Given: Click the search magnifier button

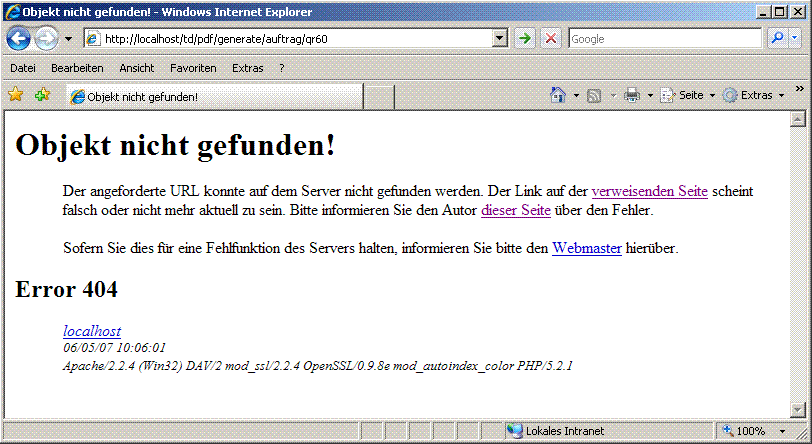Looking at the screenshot, I should click(x=777, y=39).
